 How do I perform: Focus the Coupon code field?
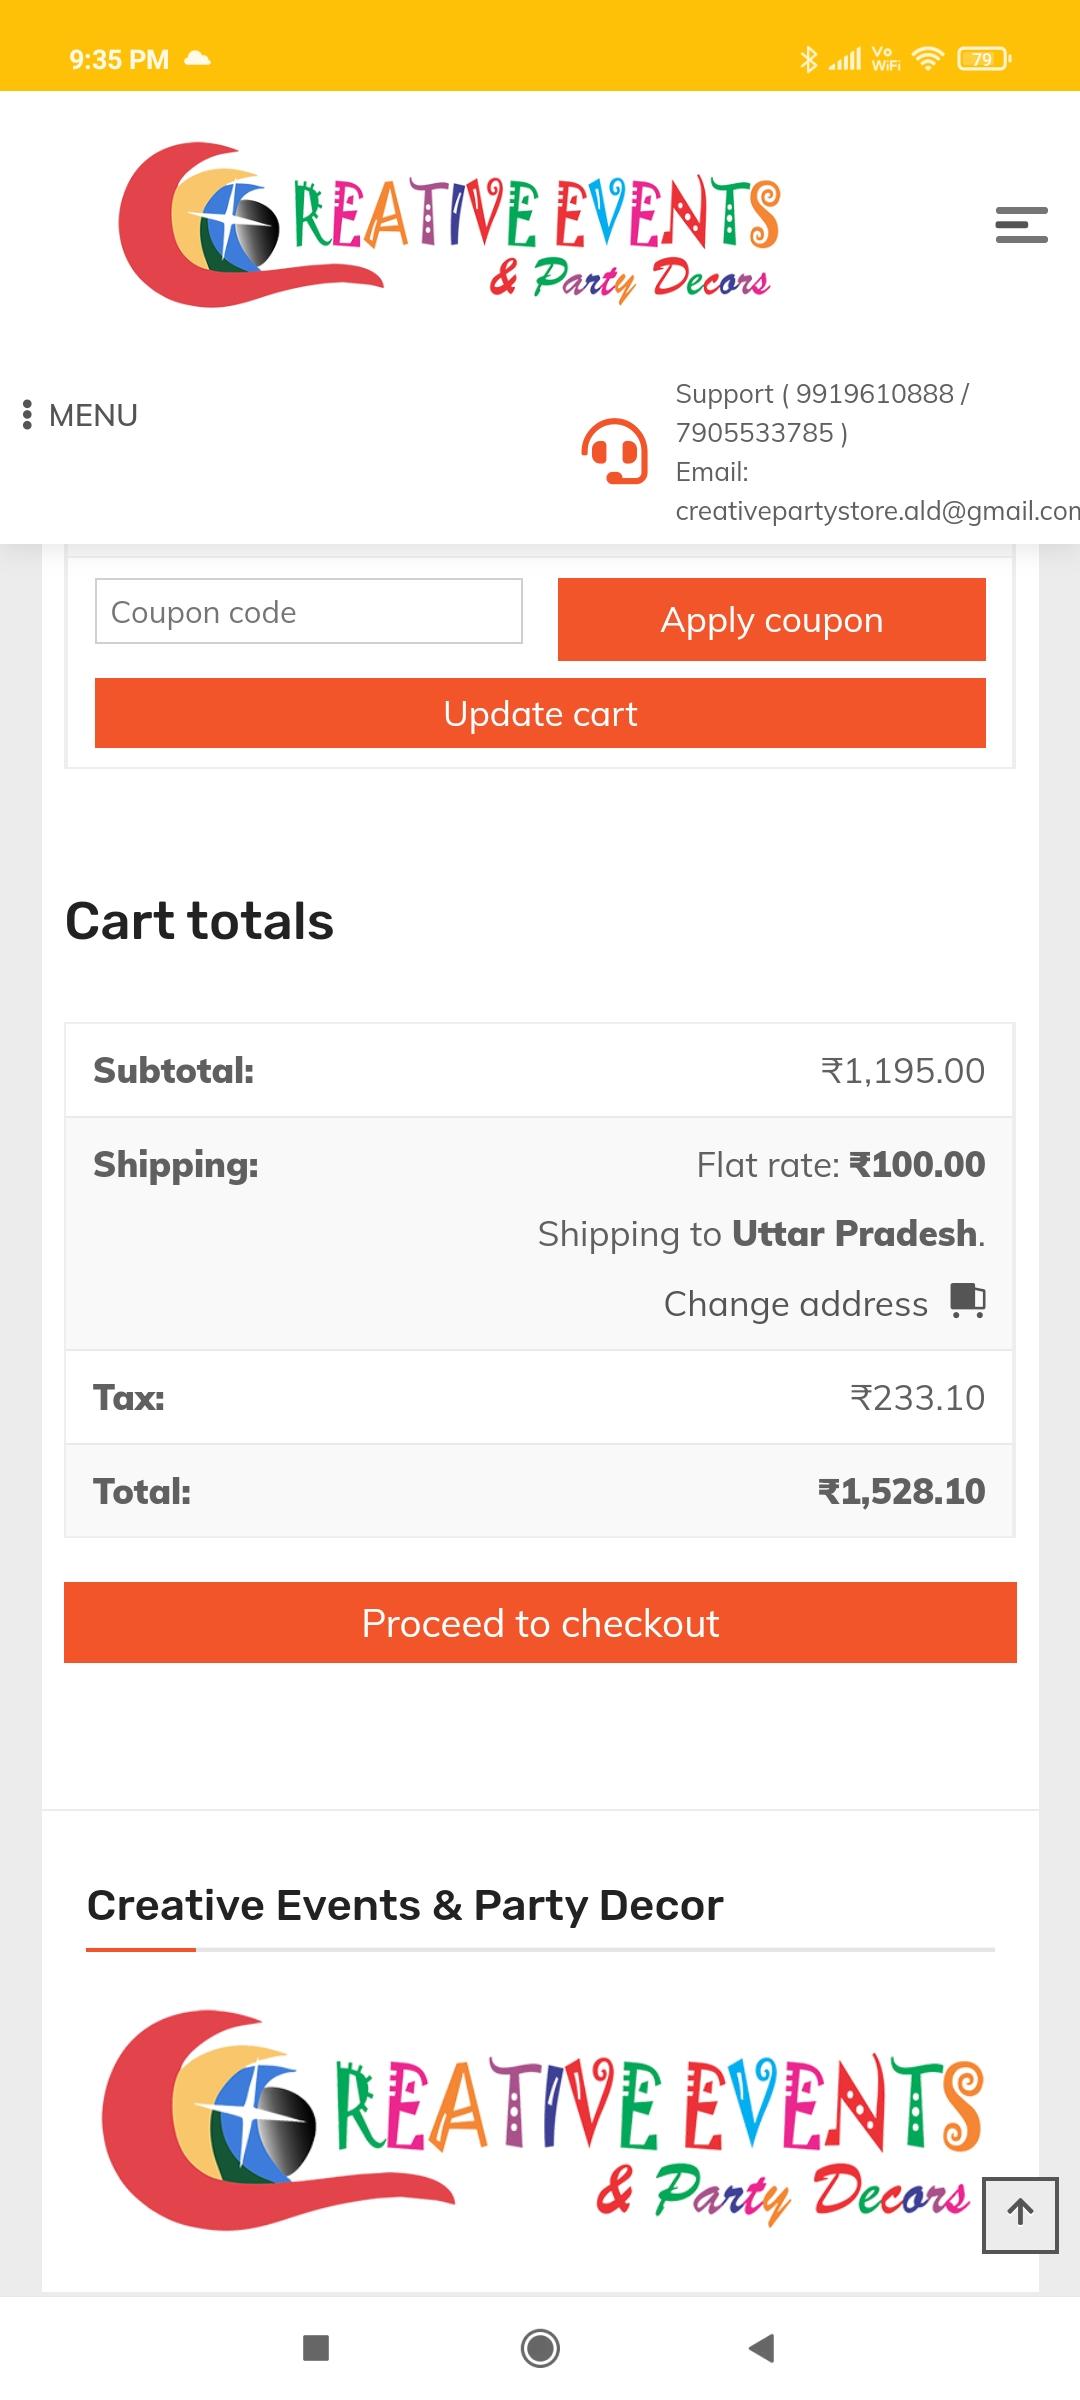point(309,611)
